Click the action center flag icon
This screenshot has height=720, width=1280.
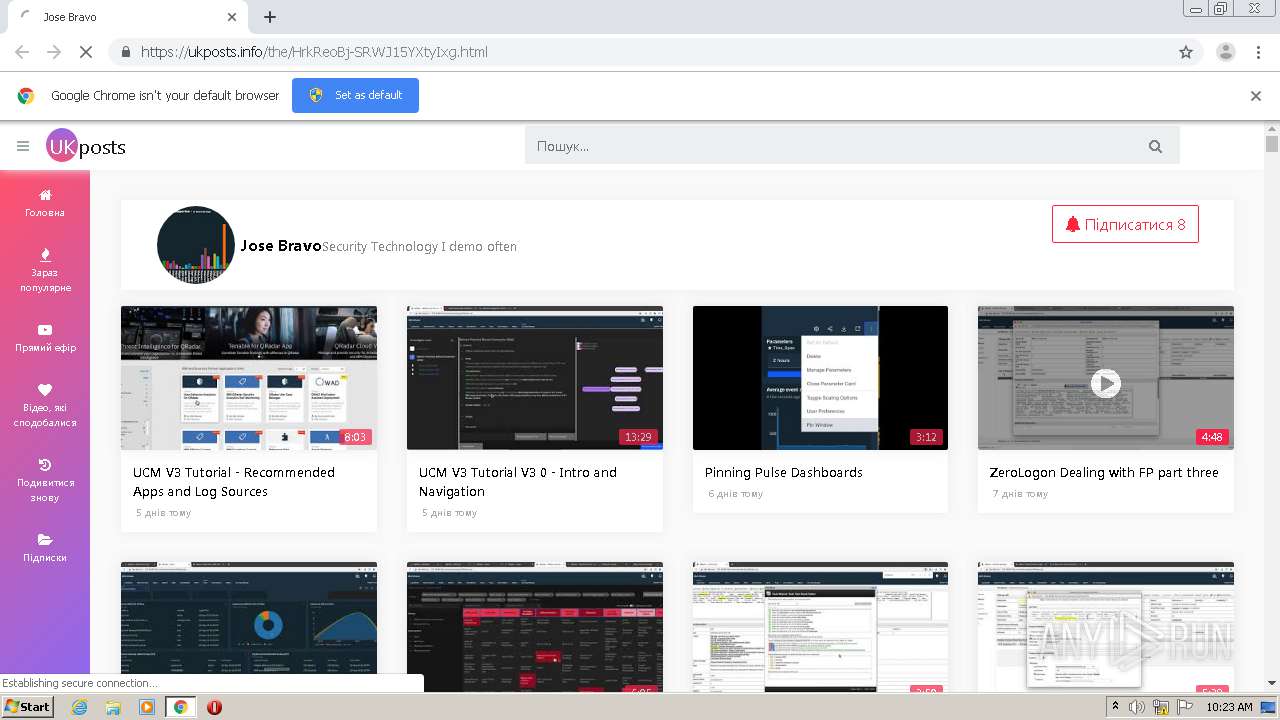(x=1185, y=707)
